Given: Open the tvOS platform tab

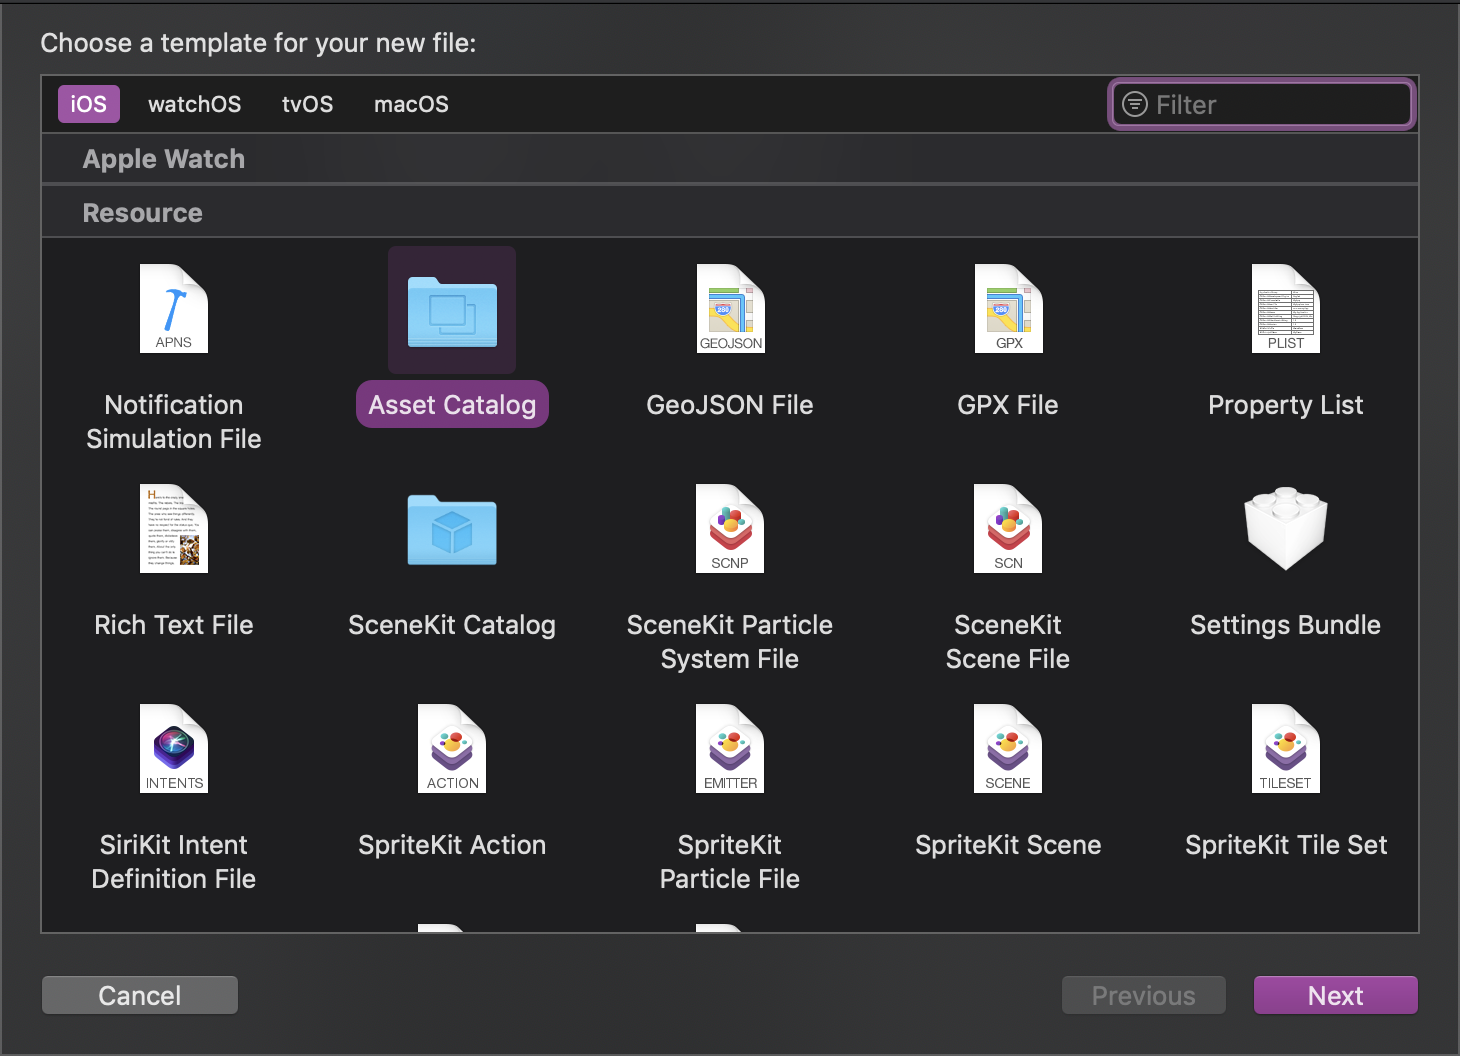Looking at the screenshot, I should pos(308,104).
